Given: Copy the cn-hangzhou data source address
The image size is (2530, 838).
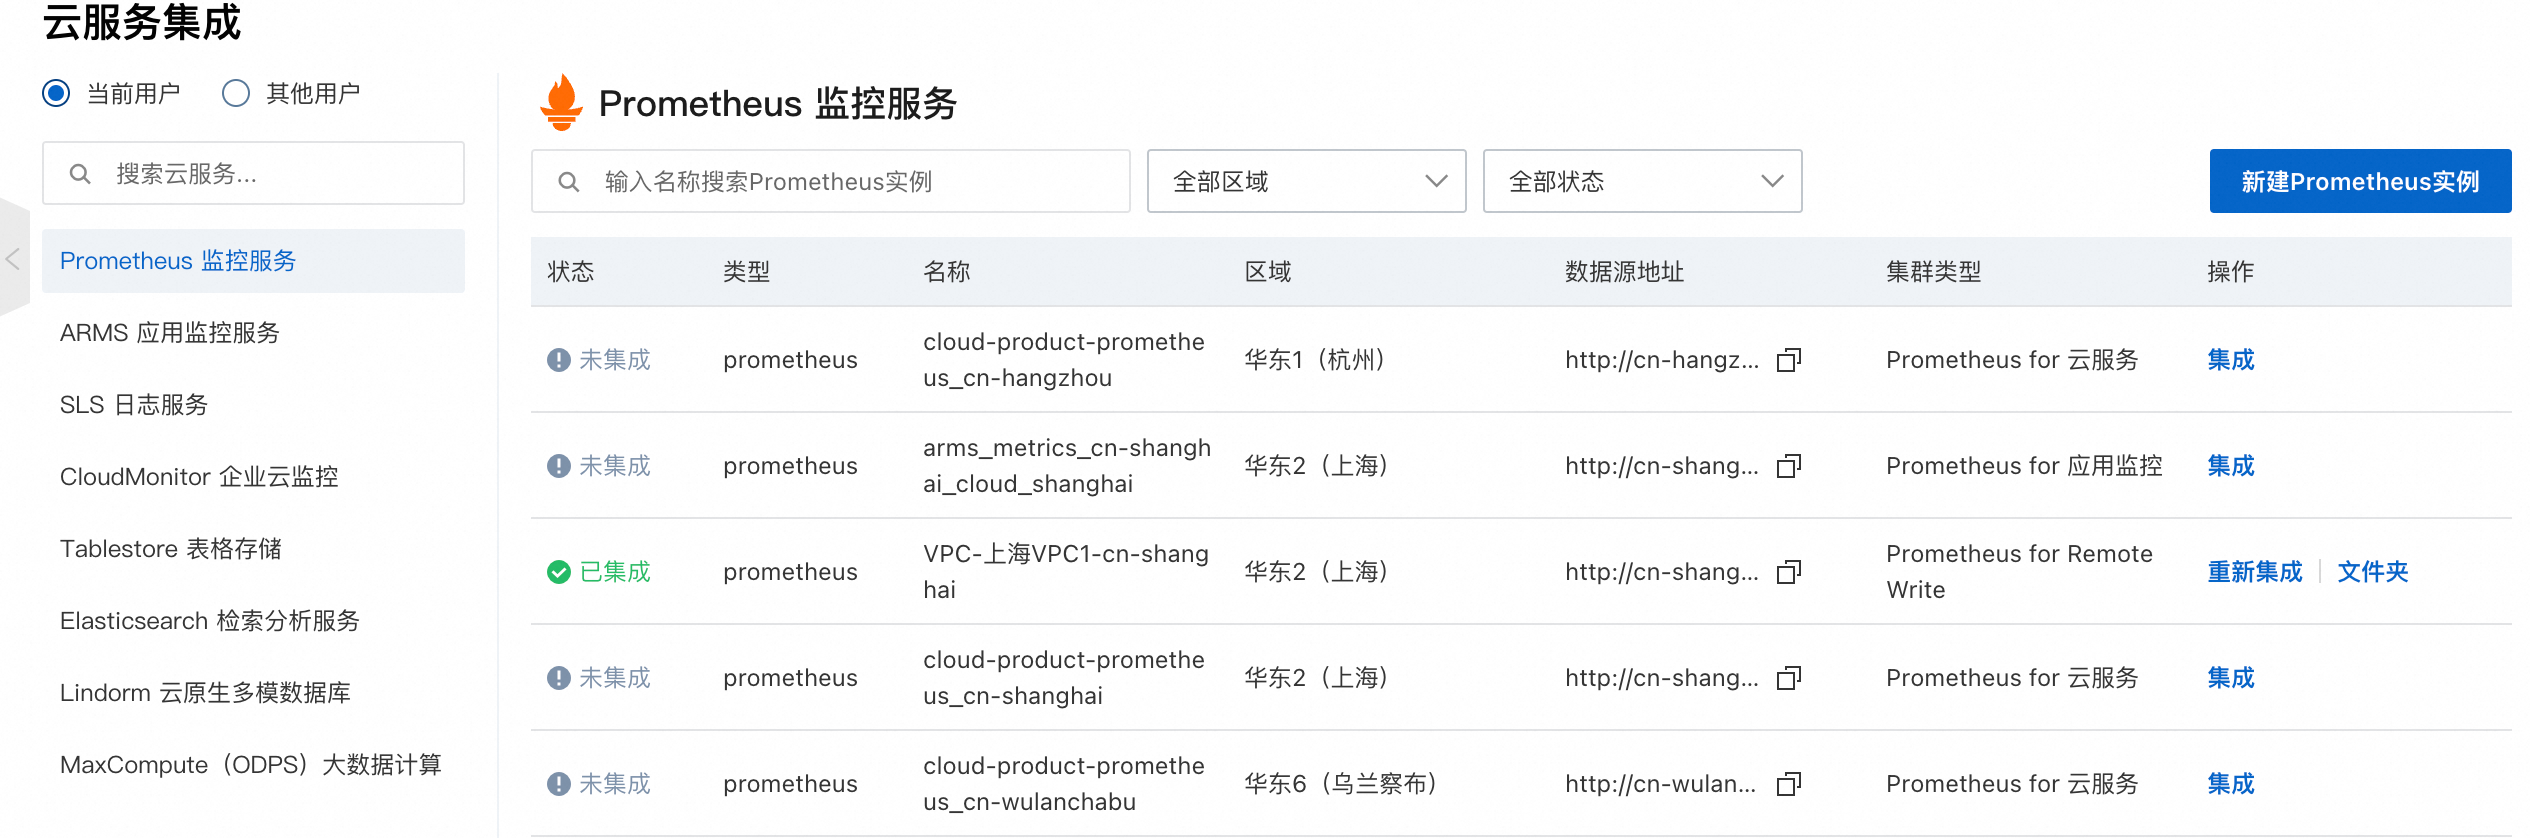Looking at the screenshot, I should pos(1788,360).
